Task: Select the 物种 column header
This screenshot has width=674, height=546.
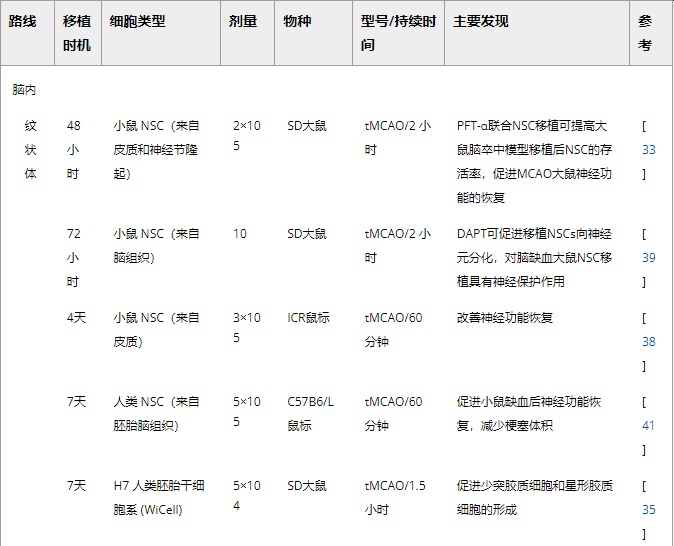Action: pyautogui.click(x=297, y=22)
